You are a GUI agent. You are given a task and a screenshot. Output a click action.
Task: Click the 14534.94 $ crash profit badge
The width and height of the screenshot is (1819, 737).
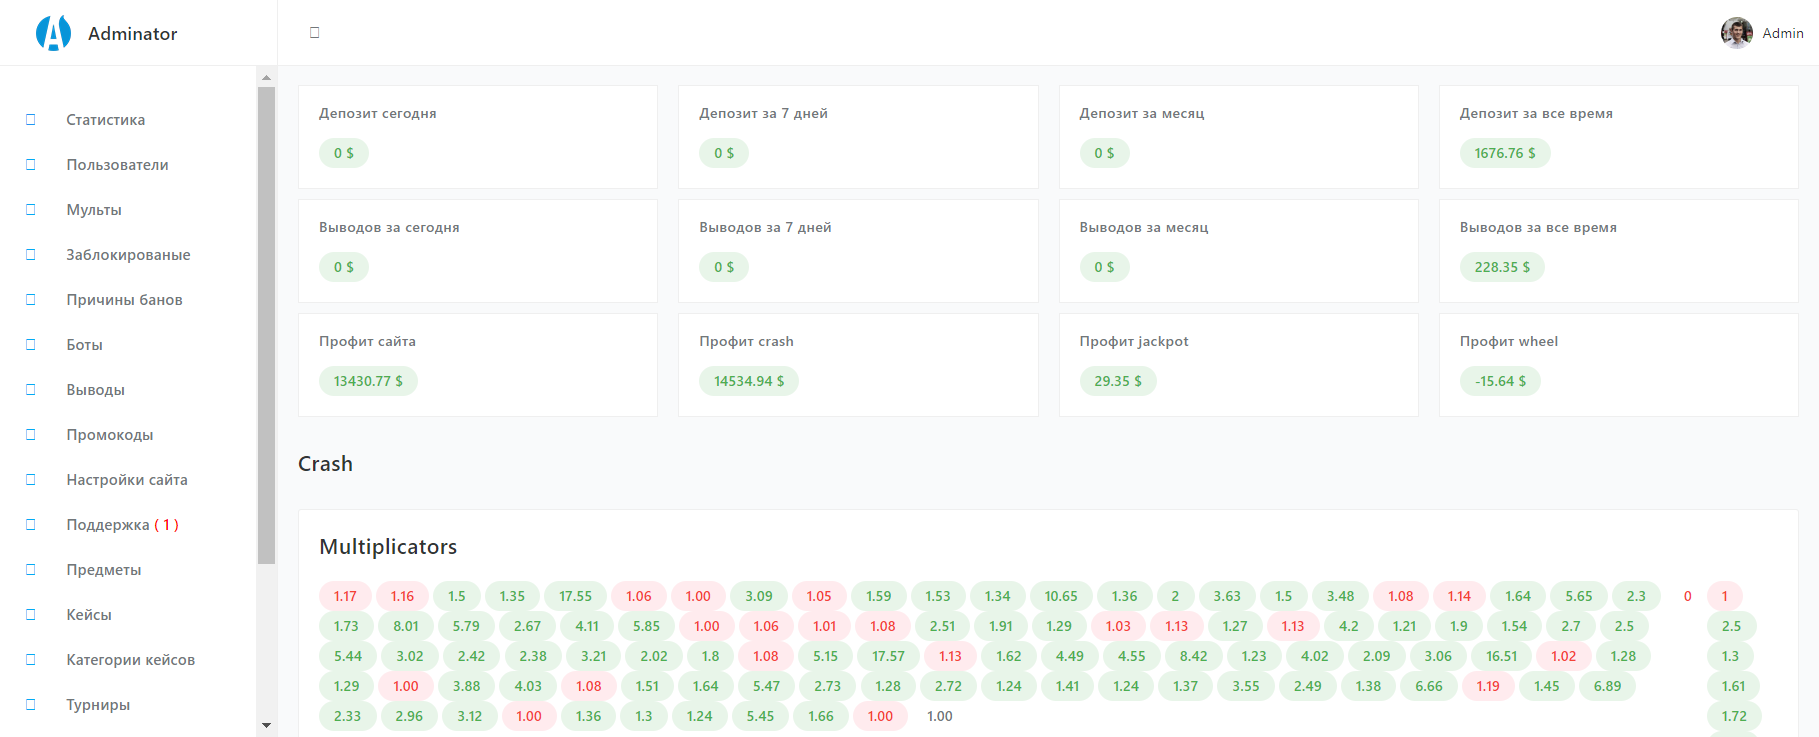click(x=749, y=381)
